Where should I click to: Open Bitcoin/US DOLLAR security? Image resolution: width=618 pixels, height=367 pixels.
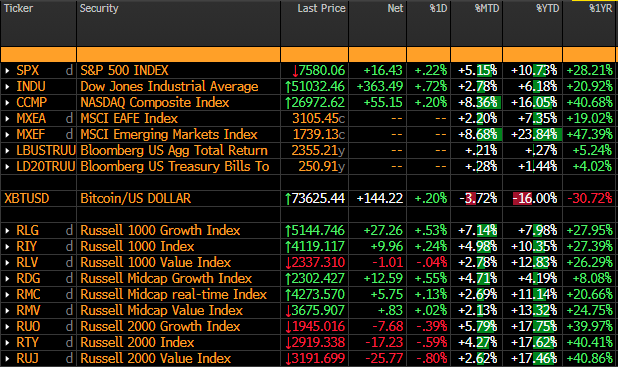(136, 199)
